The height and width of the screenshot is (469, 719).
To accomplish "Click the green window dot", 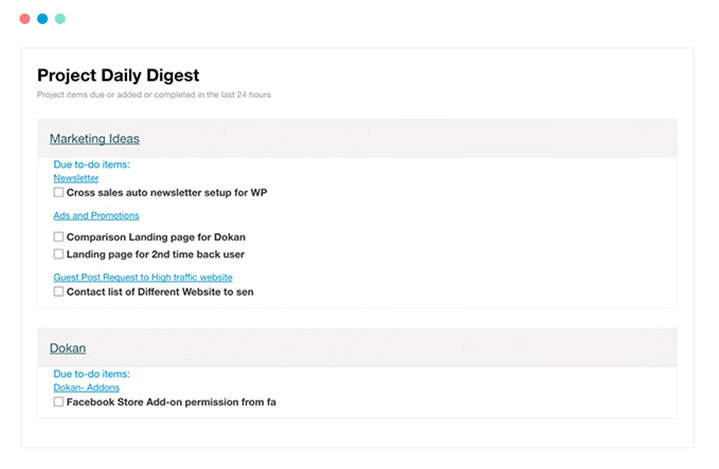I will 60,19.
